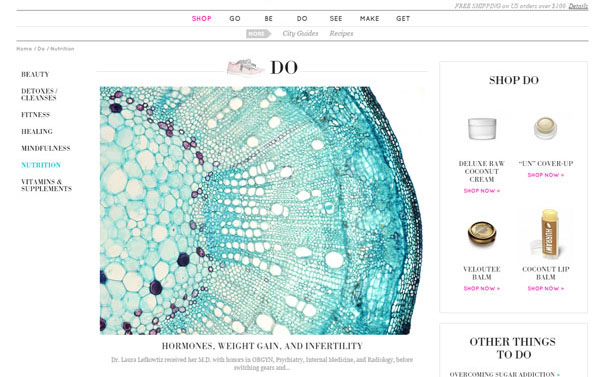Open the GET menu item

[403, 18]
